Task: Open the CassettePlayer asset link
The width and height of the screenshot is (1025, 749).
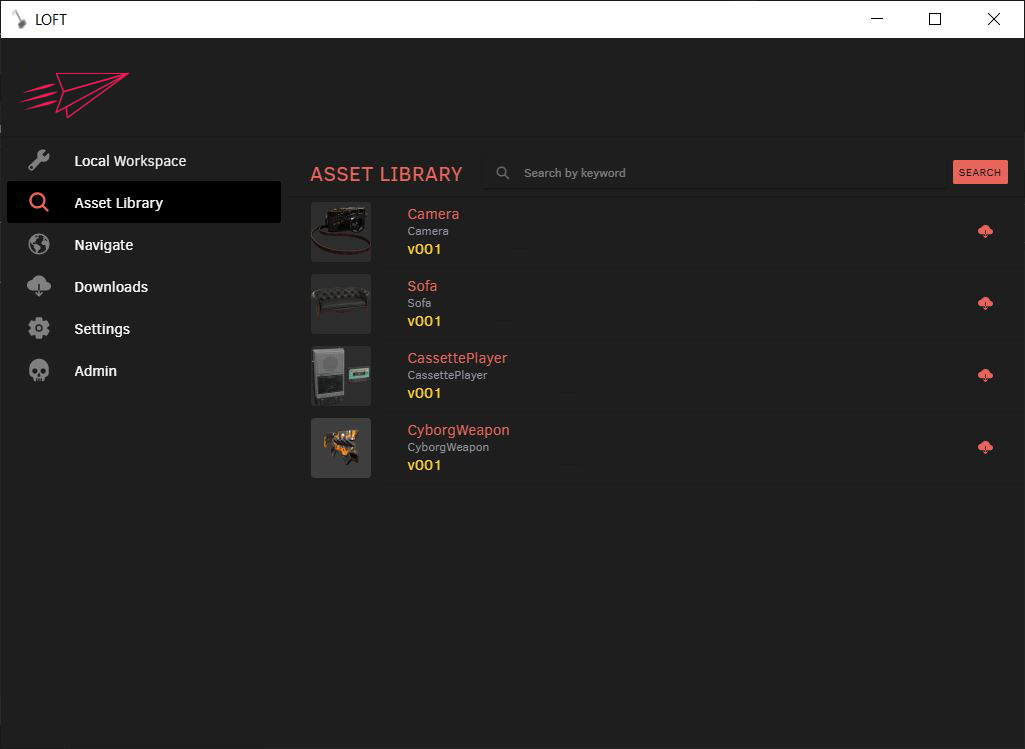Action: click(457, 357)
